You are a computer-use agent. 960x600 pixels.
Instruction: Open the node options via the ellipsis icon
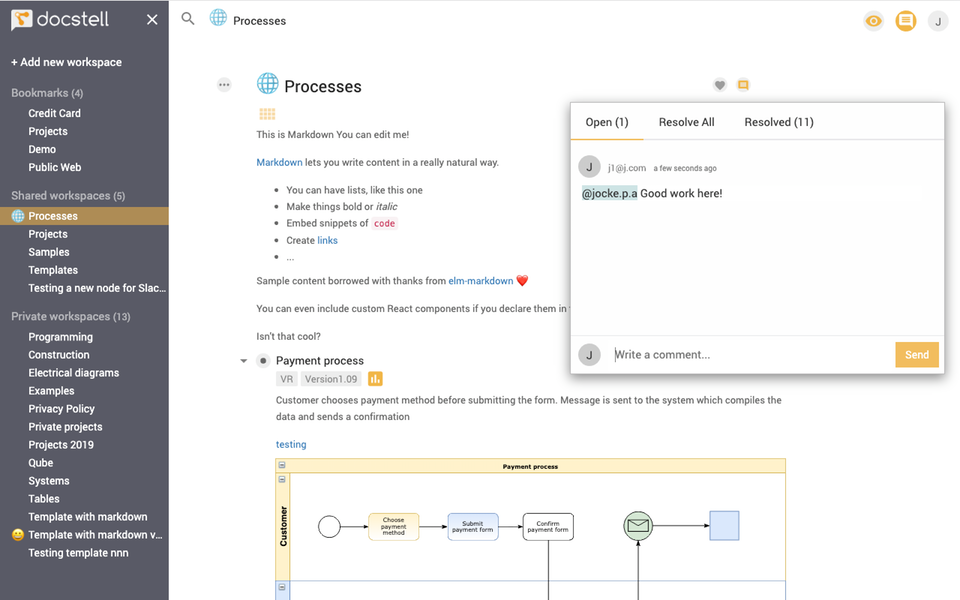[x=224, y=84]
